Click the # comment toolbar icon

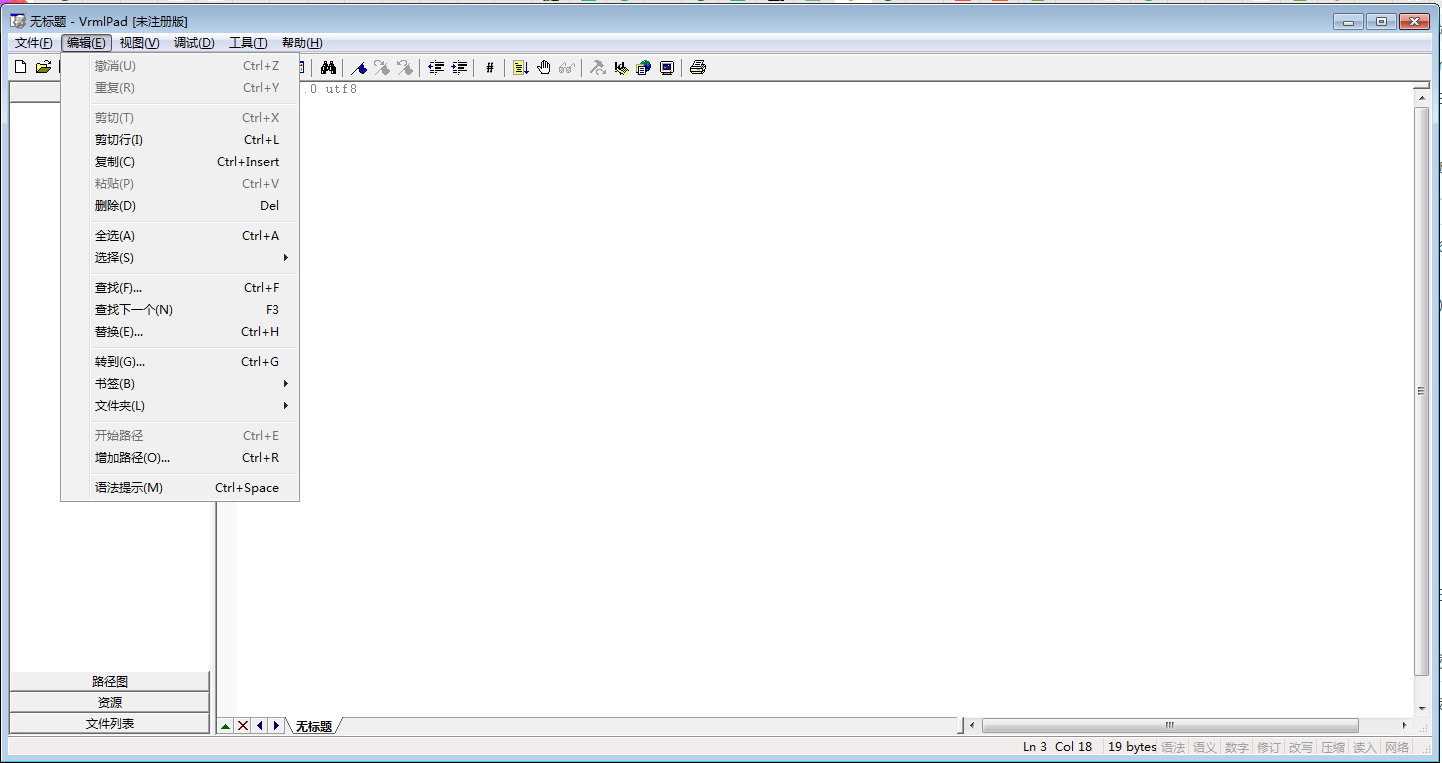(489, 67)
